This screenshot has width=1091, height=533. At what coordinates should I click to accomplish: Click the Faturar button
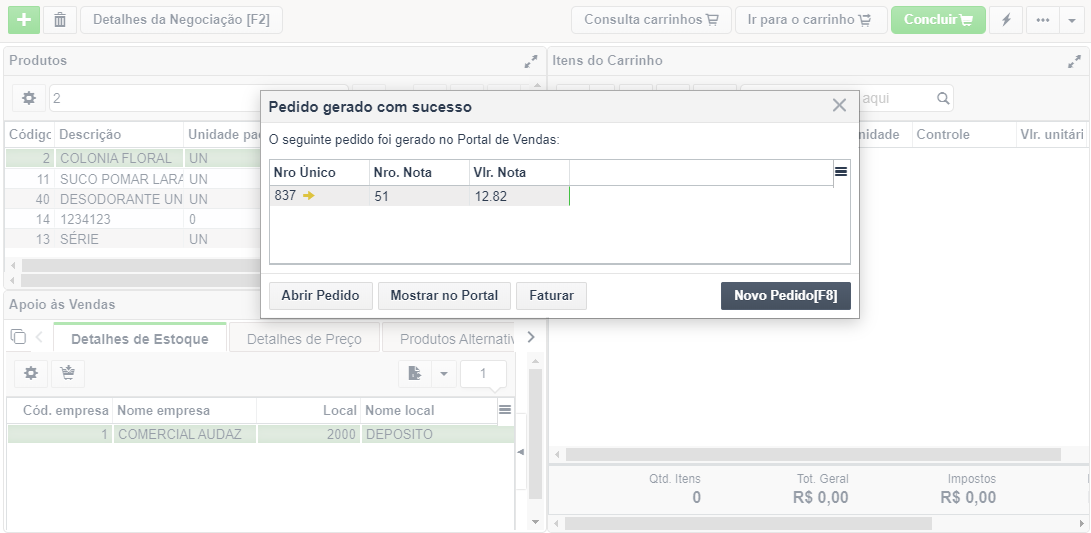(551, 296)
